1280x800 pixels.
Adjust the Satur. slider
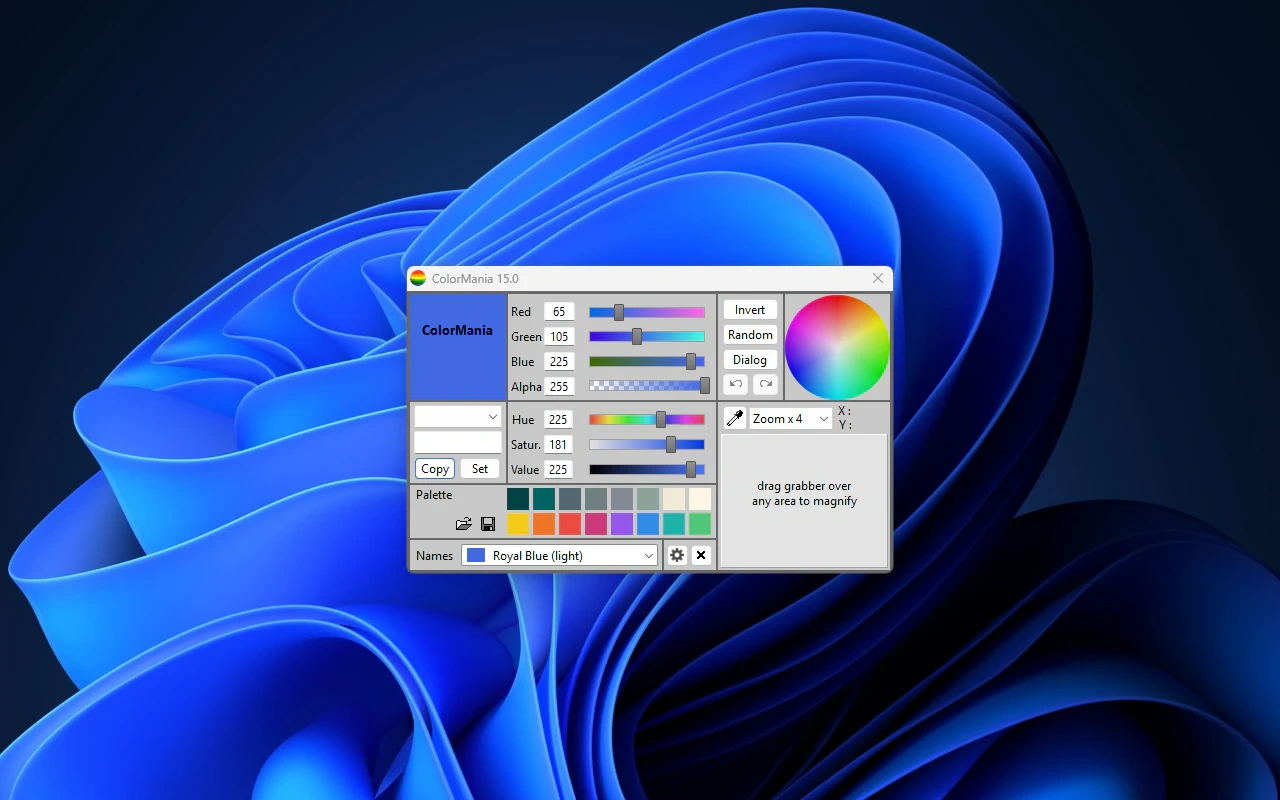(647, 444)
